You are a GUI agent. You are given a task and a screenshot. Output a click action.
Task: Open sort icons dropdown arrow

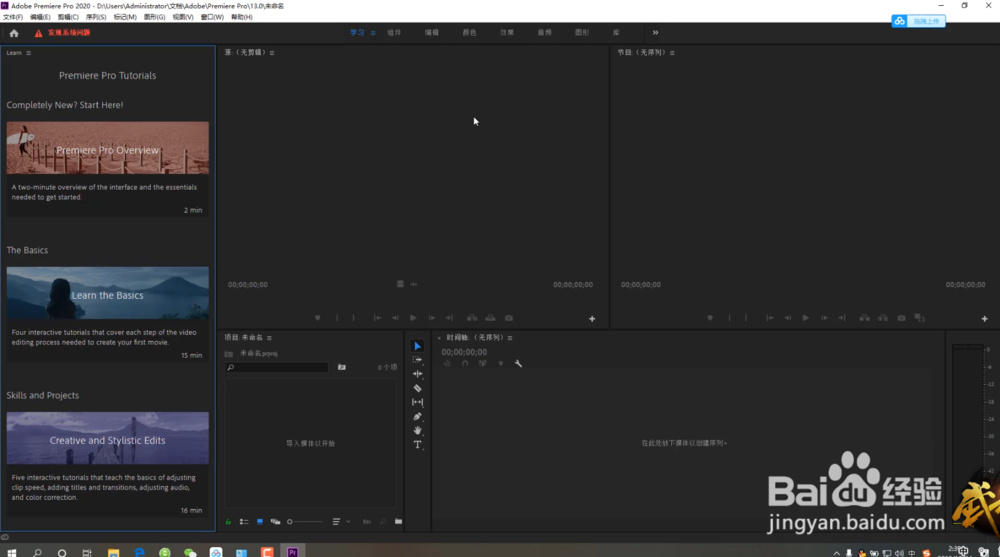pos(348,522)
